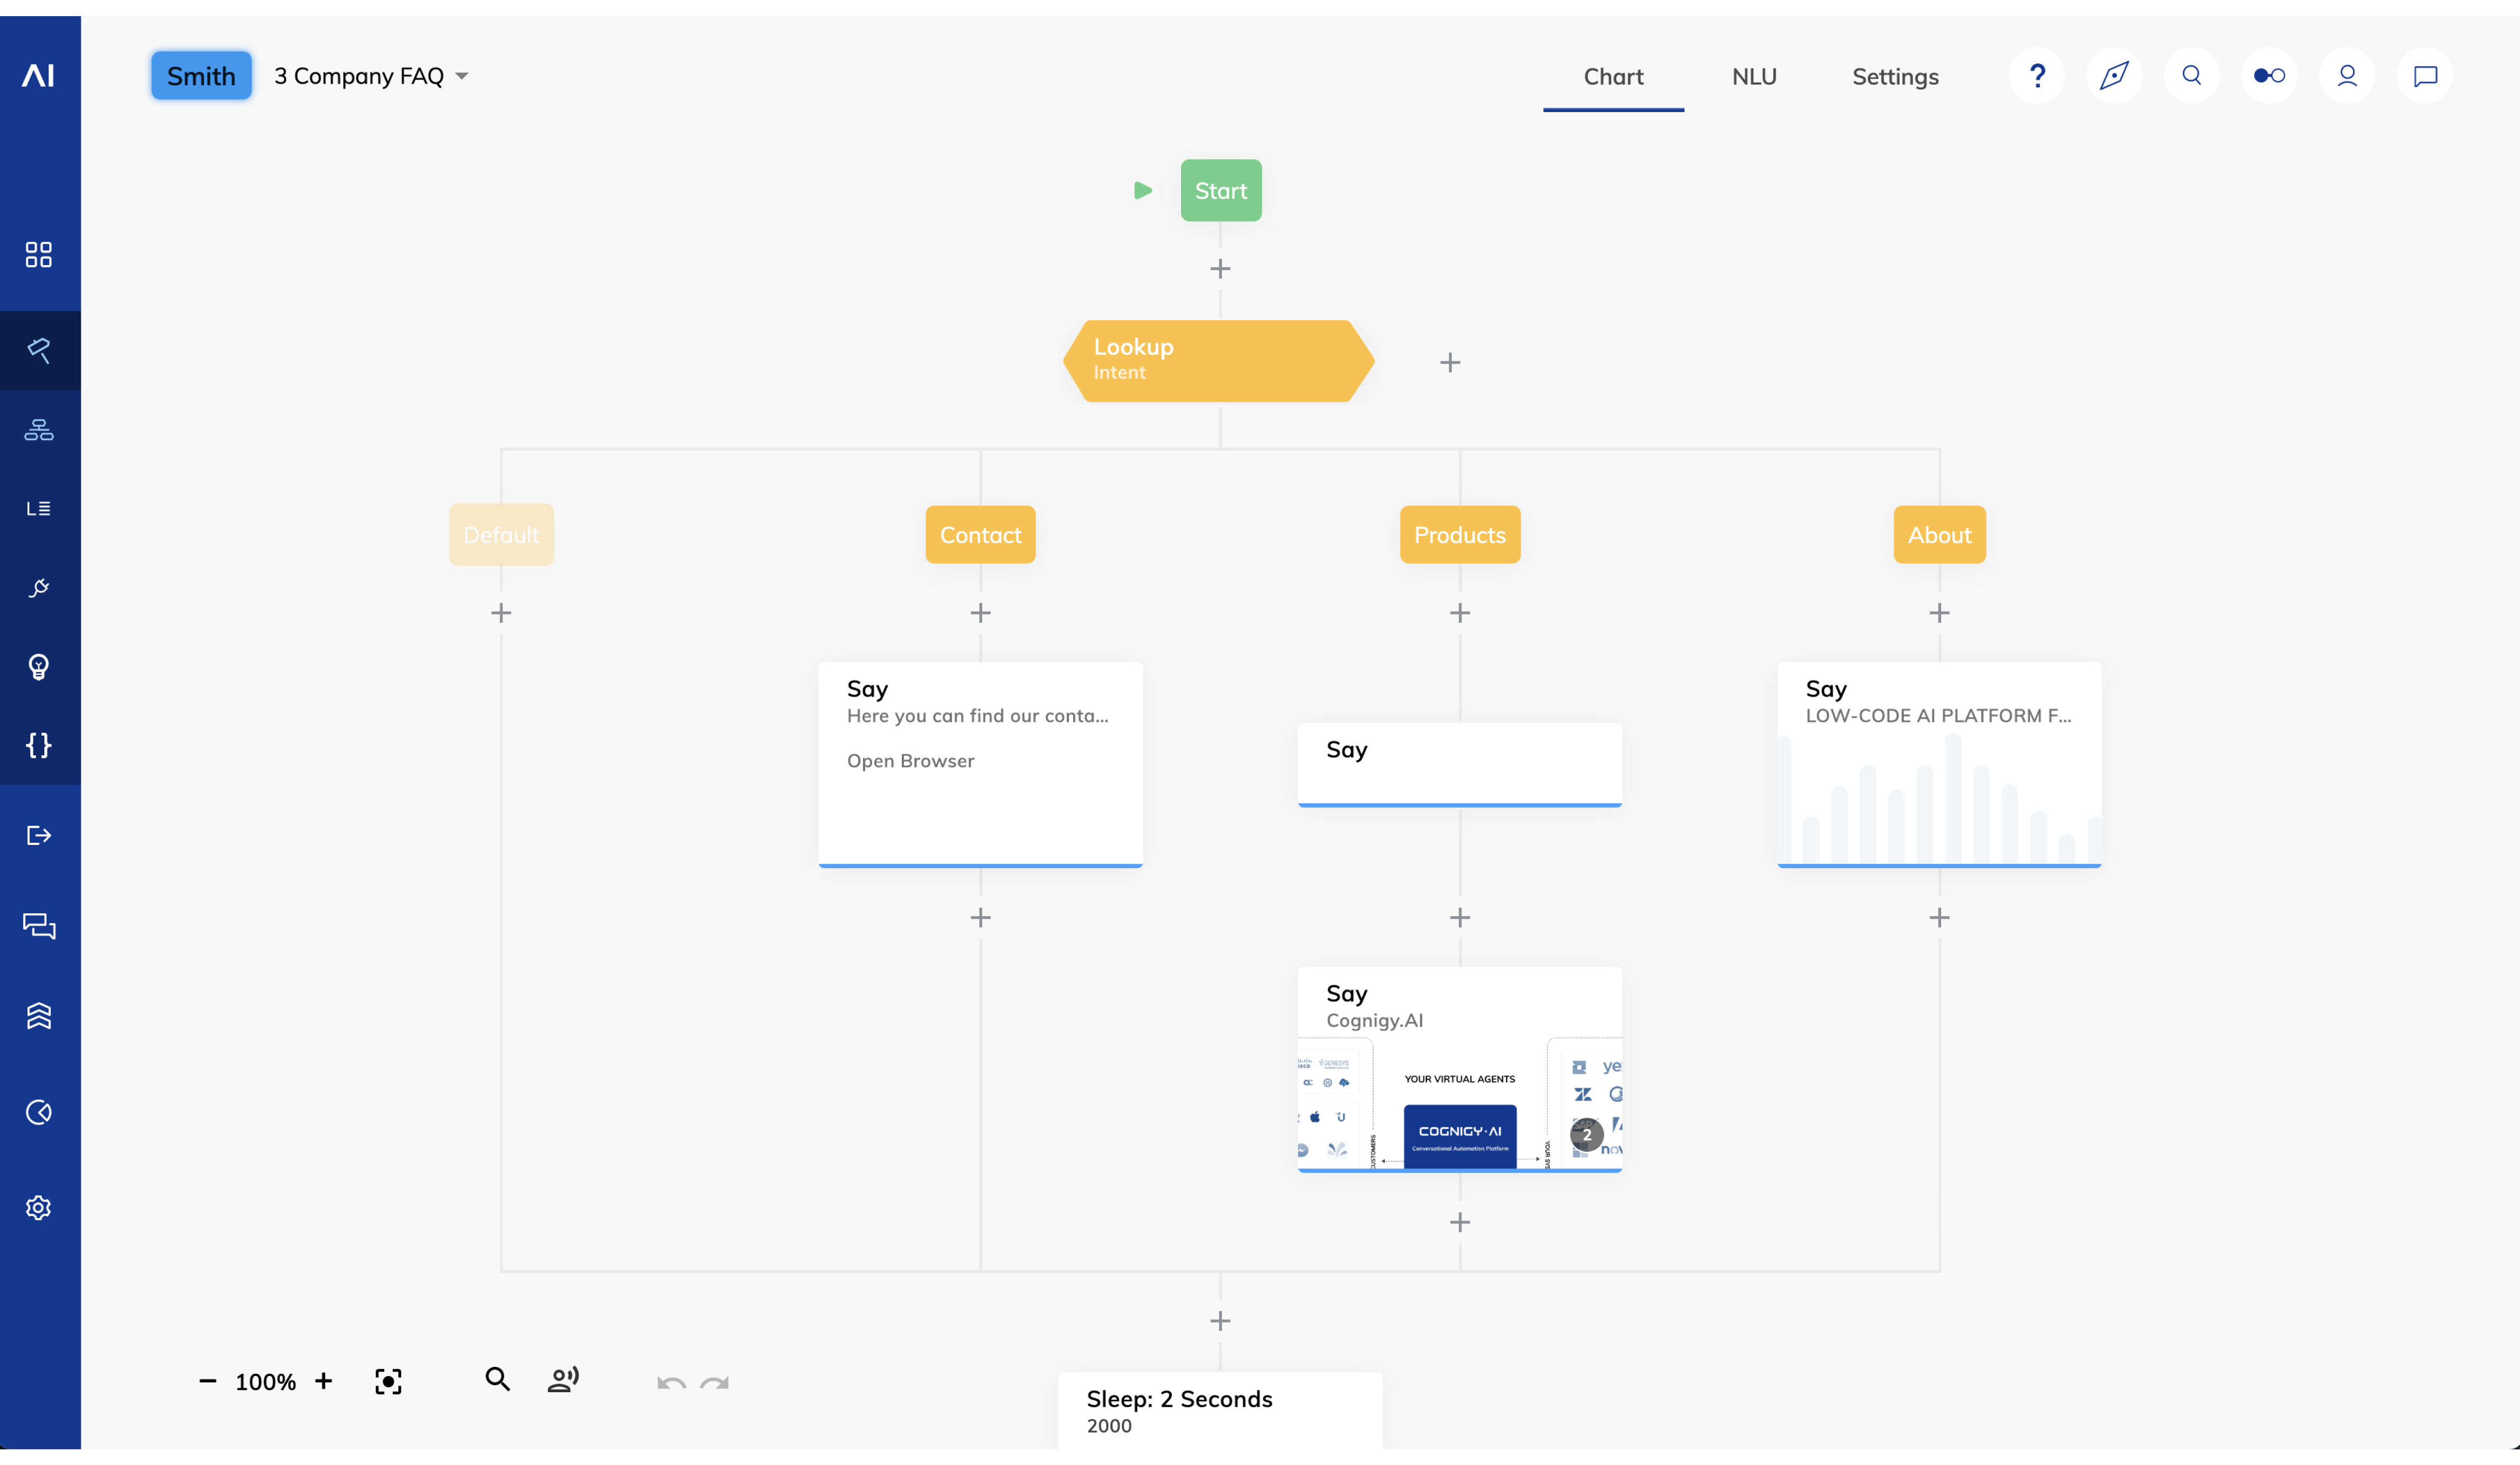Click the Smith agent button
The width and height of the screenshot is (2520, 1465).
click(x=201, y=75)
